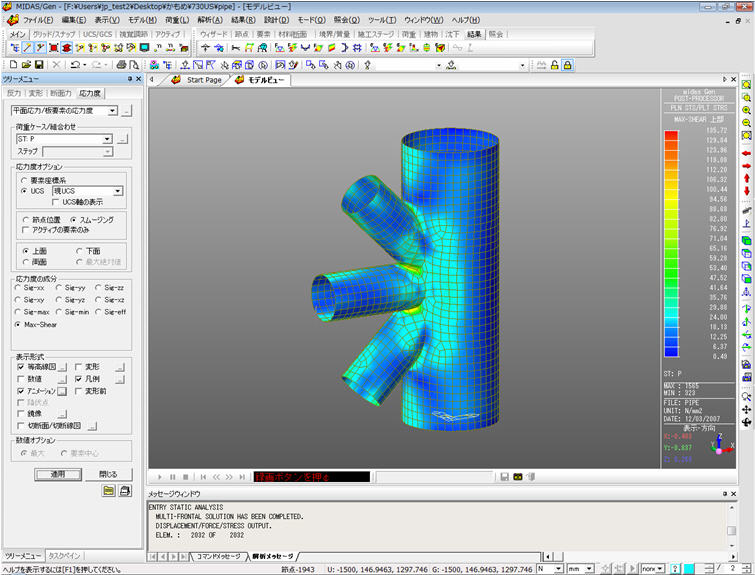
Task: Click the 閉じる Close button
Action: coord(108,474)
